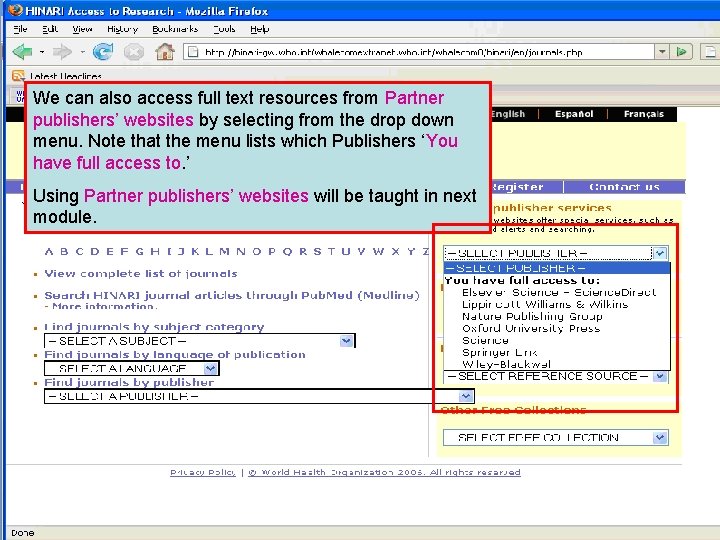
Task: Open Search HINARI journal articles through PubMed
Action: point(232,295)
